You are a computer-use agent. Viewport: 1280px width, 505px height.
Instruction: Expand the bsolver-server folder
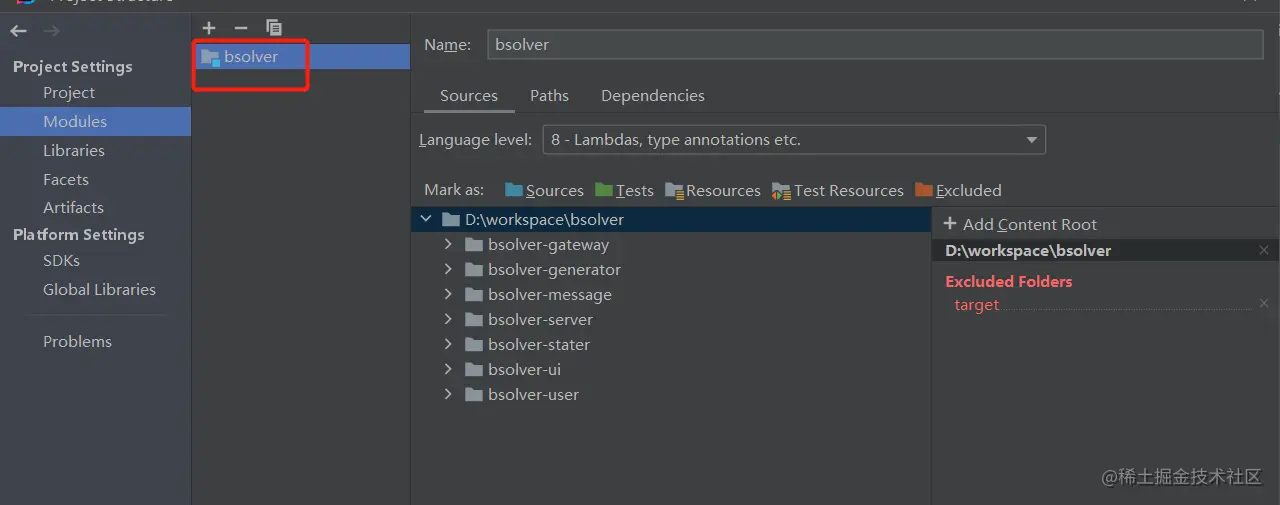(x=449, y=319)
